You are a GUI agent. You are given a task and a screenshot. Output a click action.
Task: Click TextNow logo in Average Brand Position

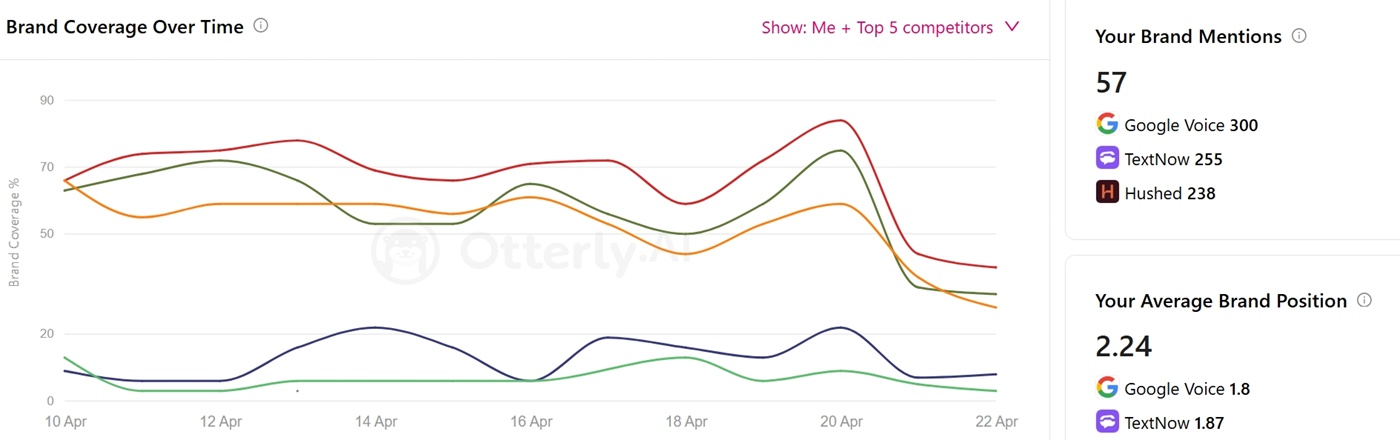(1106, 423)
